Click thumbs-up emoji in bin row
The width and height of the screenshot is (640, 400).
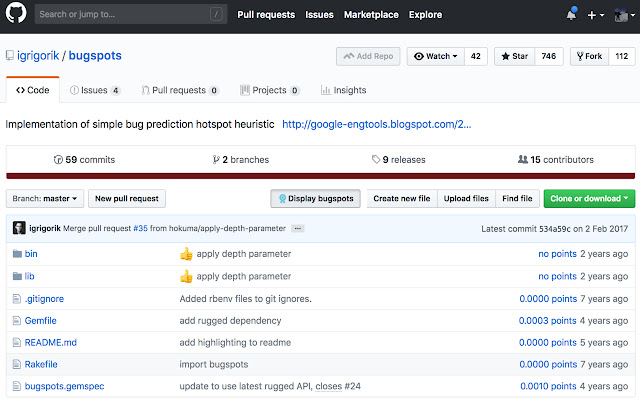pyautogui.click(x=186, y=254)
